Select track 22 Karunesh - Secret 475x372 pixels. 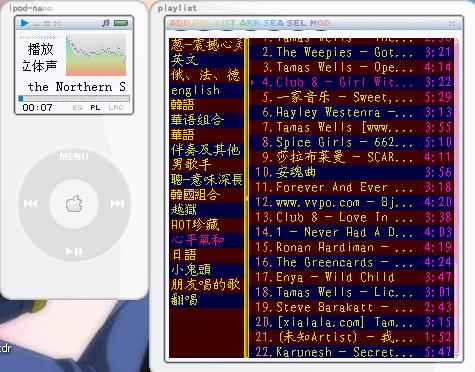[x=352, y=352]
